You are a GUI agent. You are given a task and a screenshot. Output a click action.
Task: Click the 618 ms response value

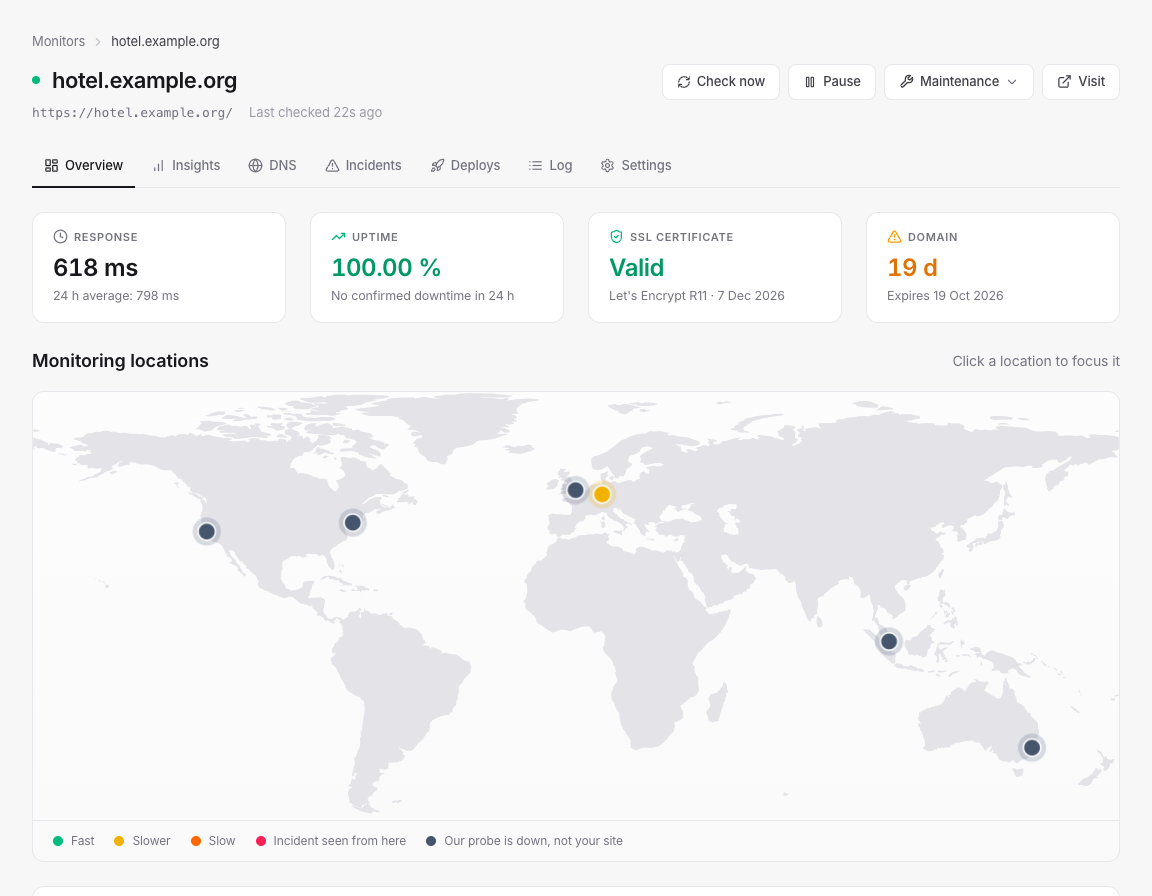coord(96,267)
